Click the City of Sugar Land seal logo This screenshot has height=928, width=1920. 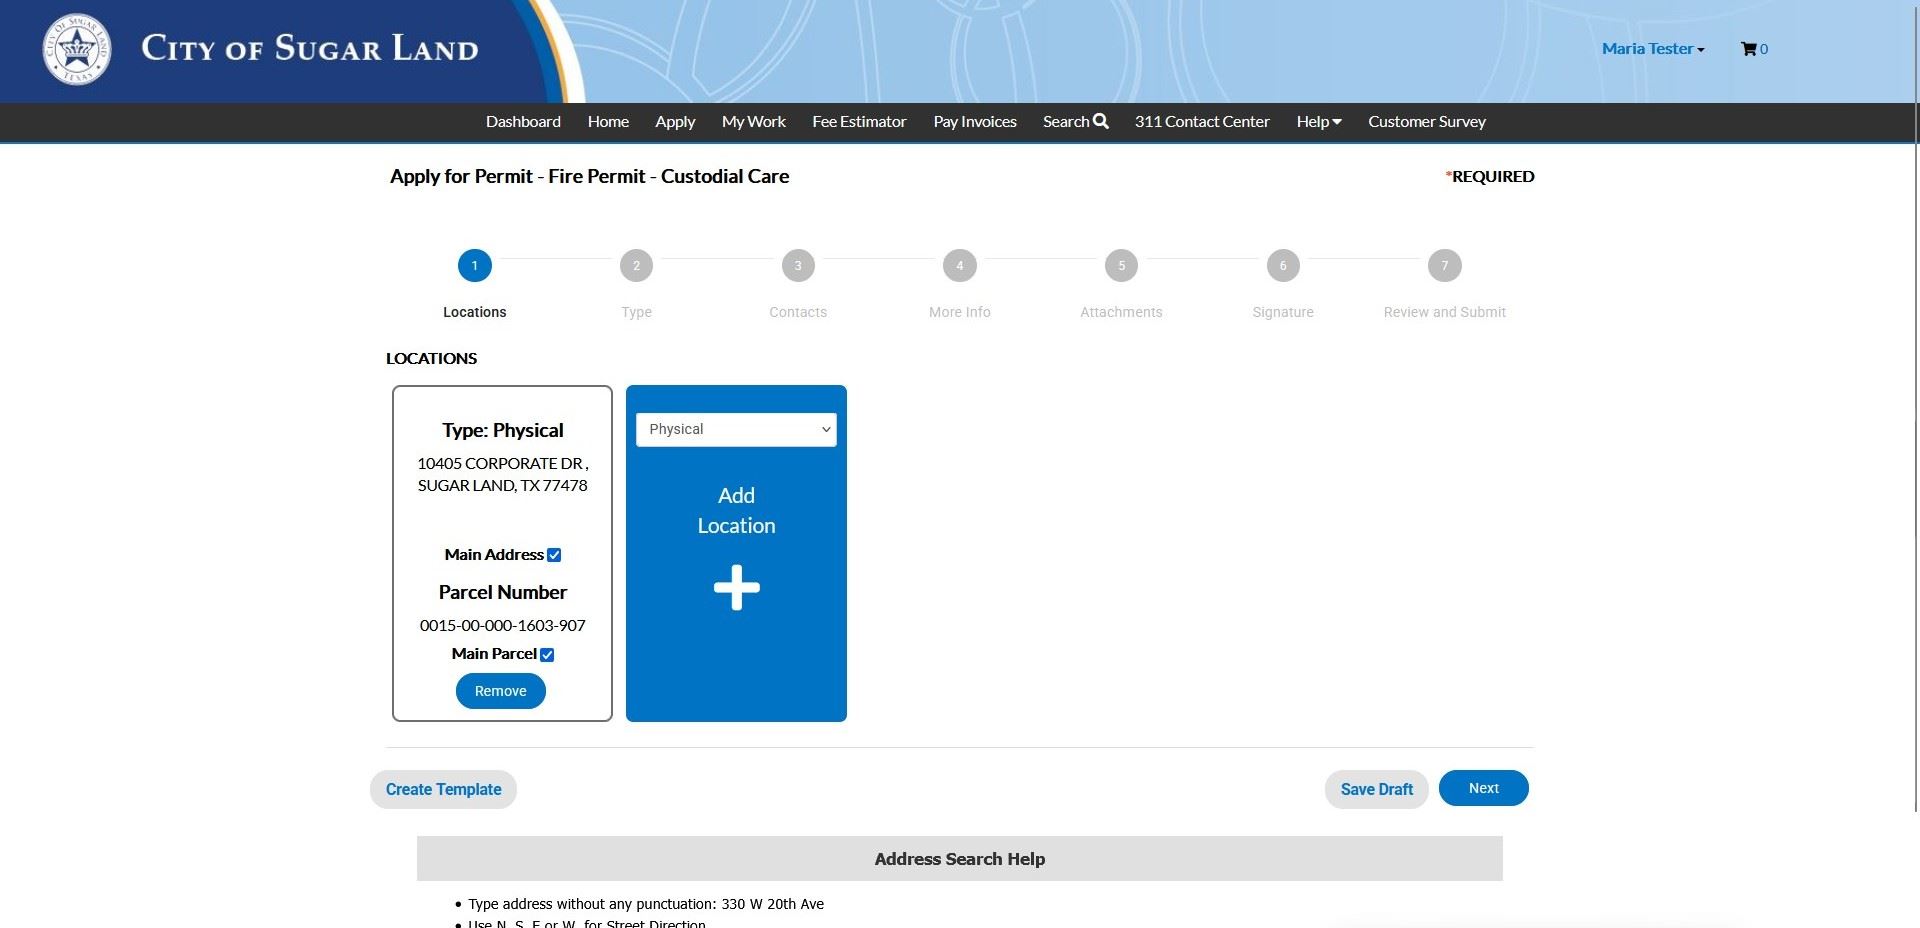tap(77, 49)
